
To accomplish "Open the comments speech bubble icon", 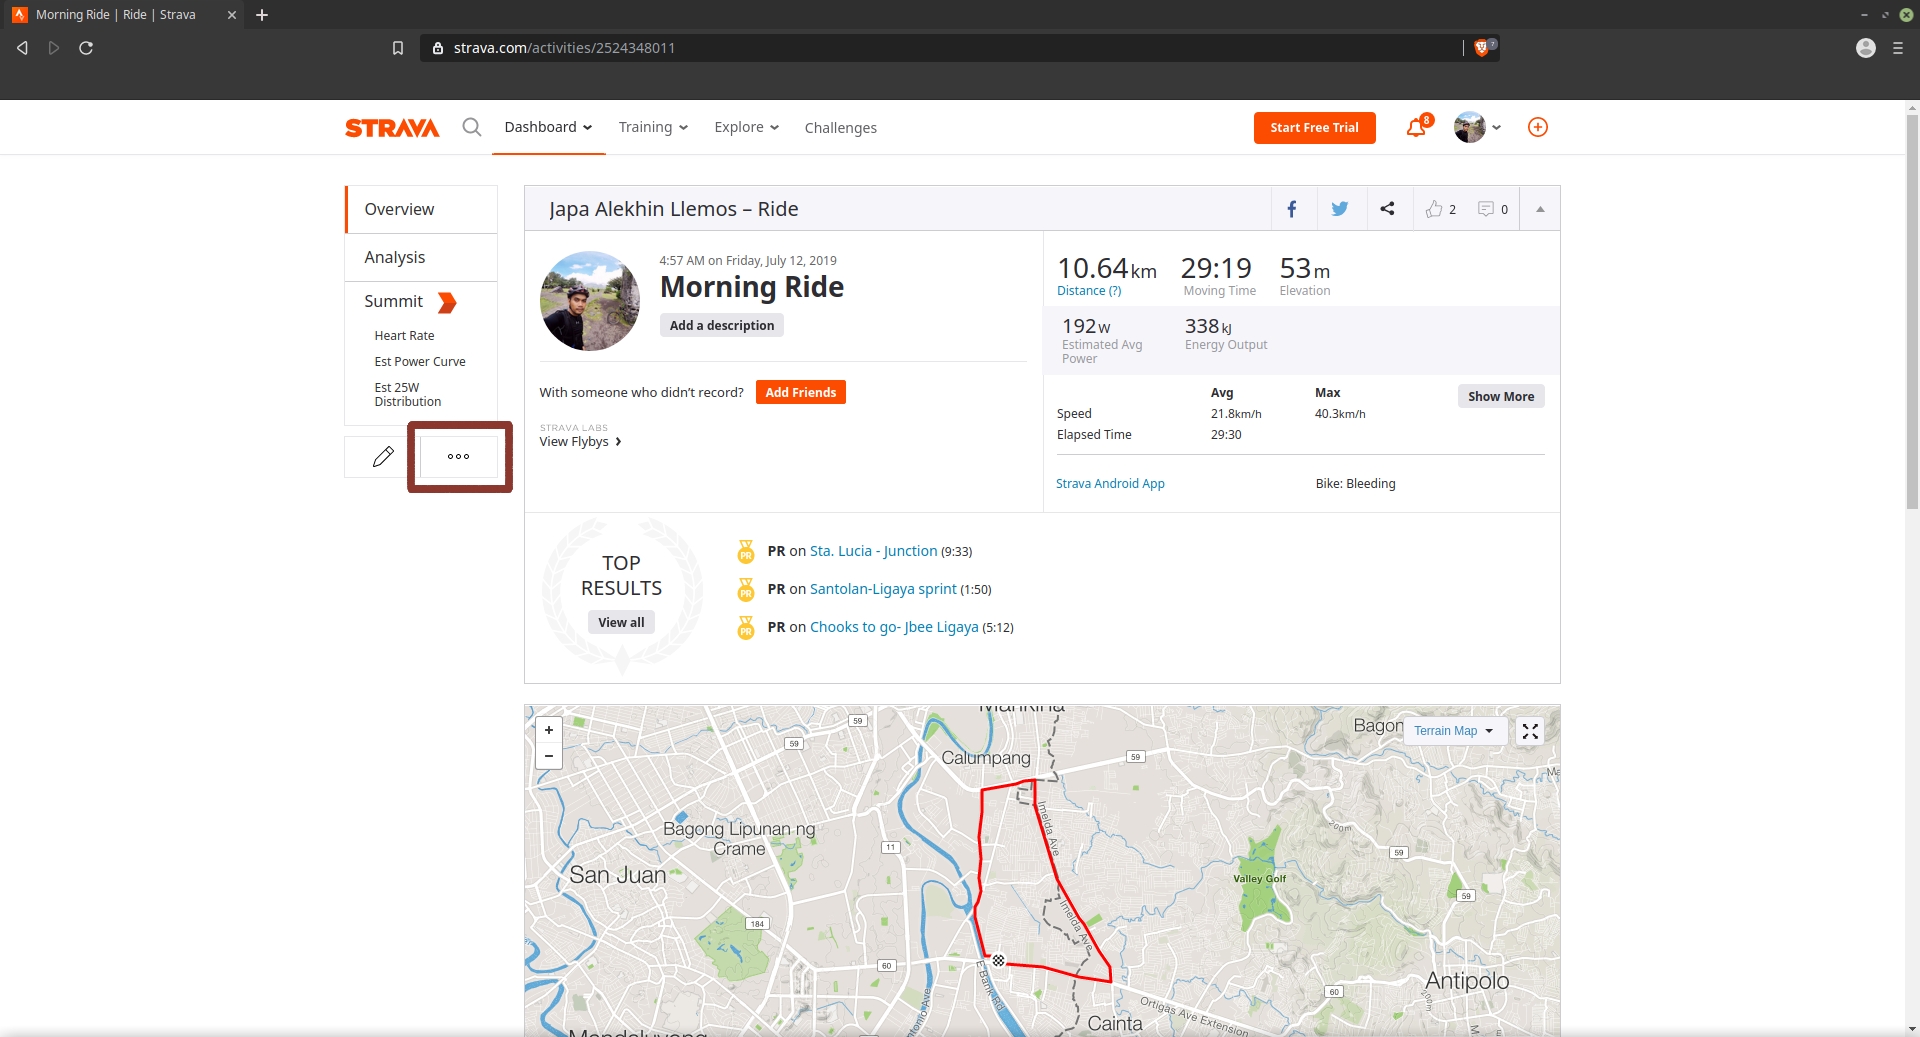I will pos(1486,209).
